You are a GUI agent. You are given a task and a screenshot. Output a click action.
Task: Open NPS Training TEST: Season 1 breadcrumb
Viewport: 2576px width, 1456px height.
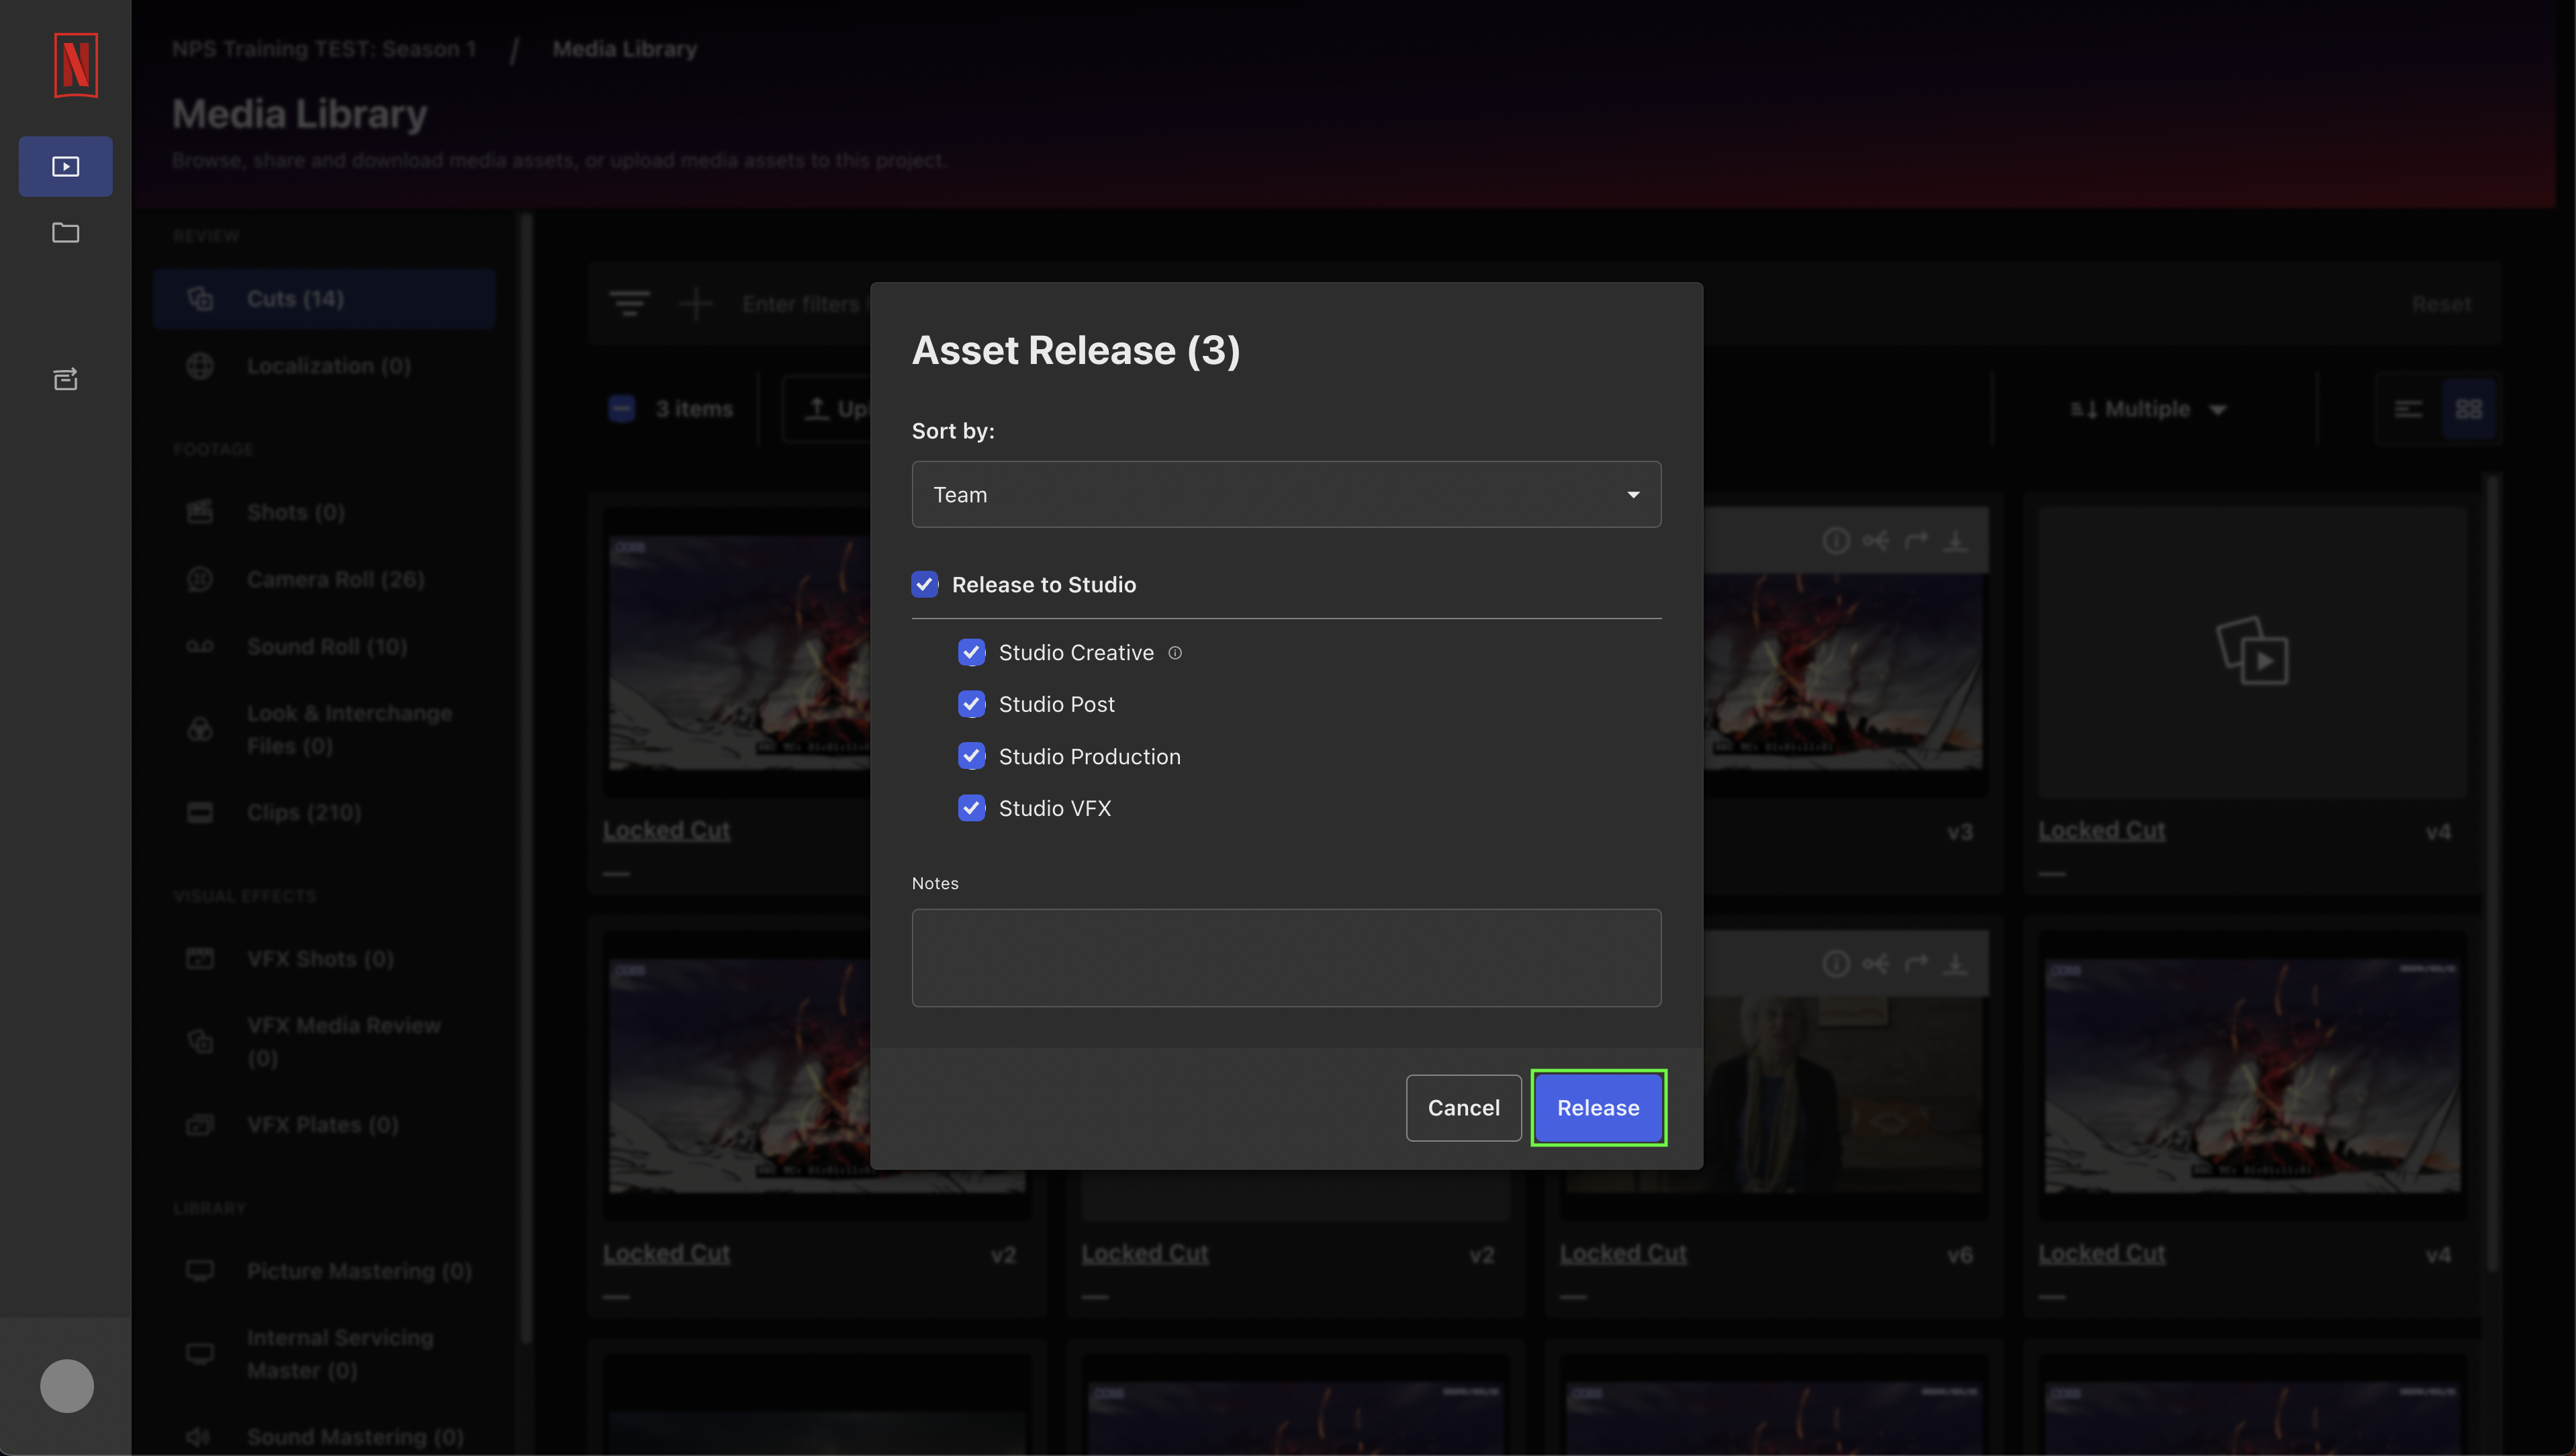324,49
